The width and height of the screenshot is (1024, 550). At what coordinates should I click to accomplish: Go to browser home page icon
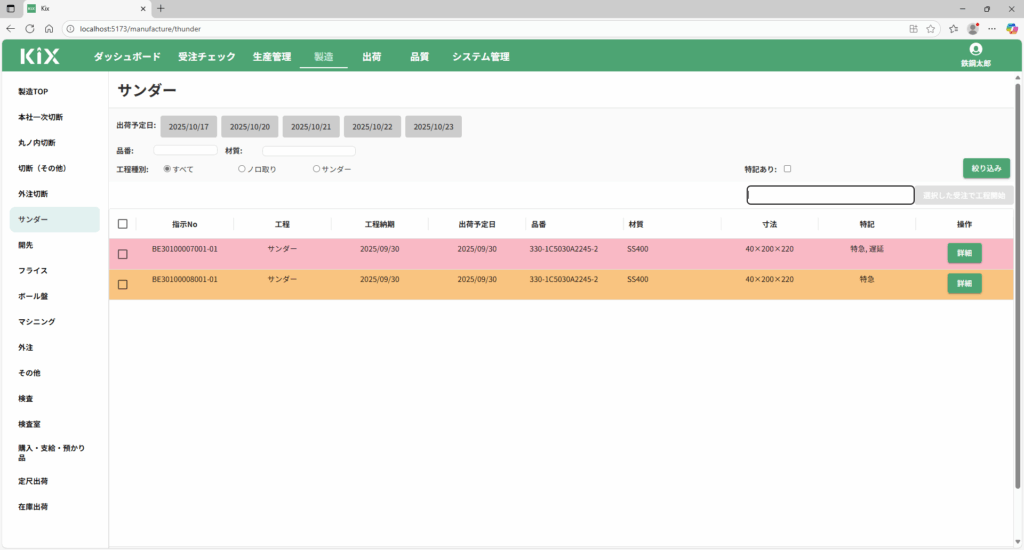(49, 29)
